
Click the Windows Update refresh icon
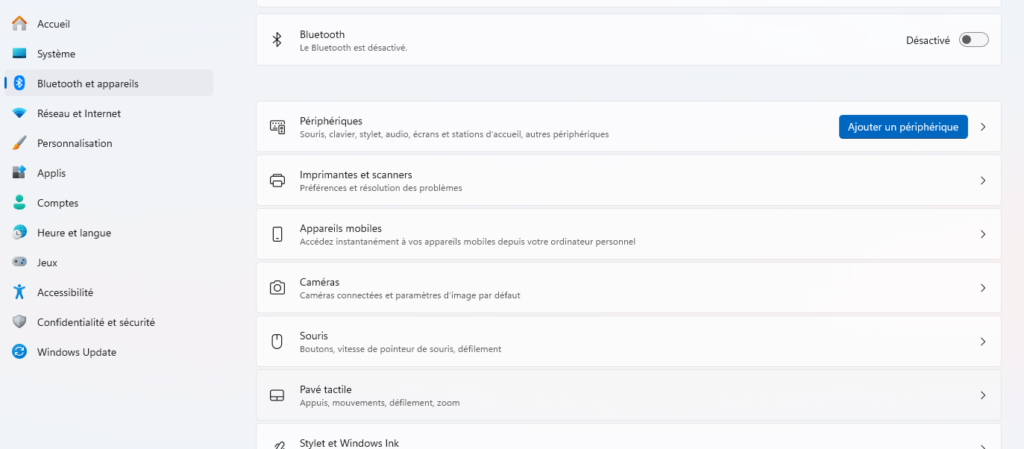(x=19, y=352)
